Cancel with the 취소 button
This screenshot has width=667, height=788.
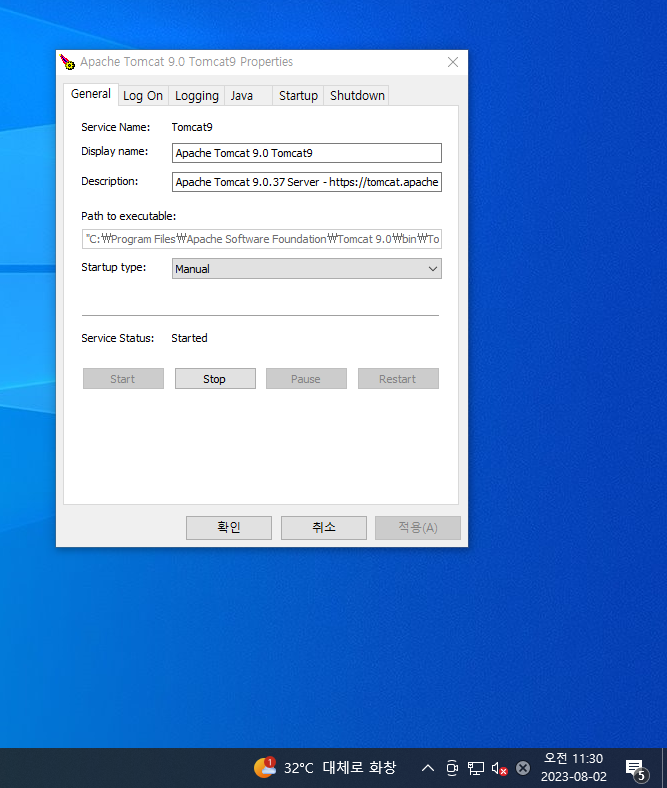coord(324,528)
